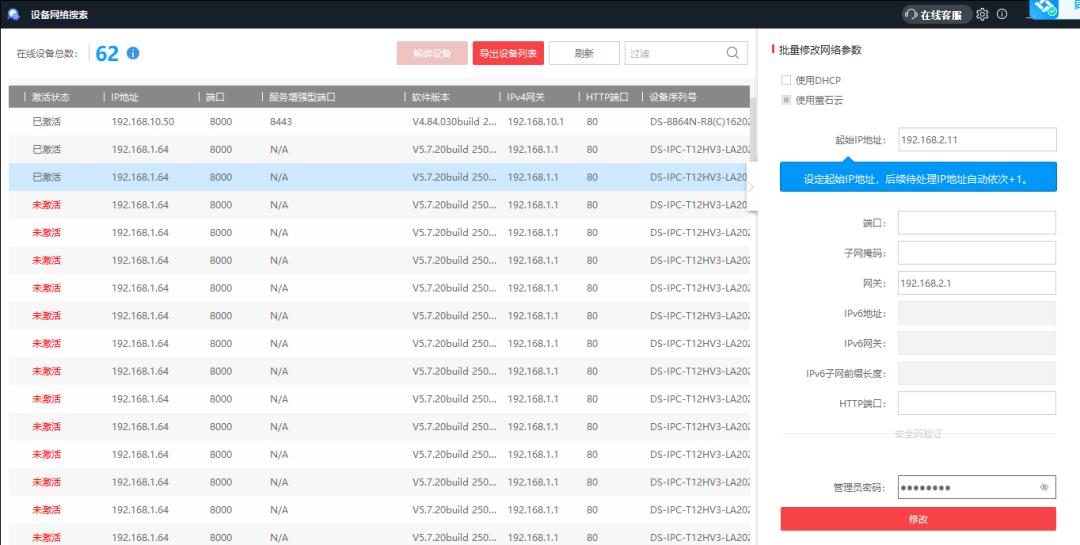The width and height of the screenshot is (1080, 545).
Task: Show admin password using eye icon
Action: 1044,488
